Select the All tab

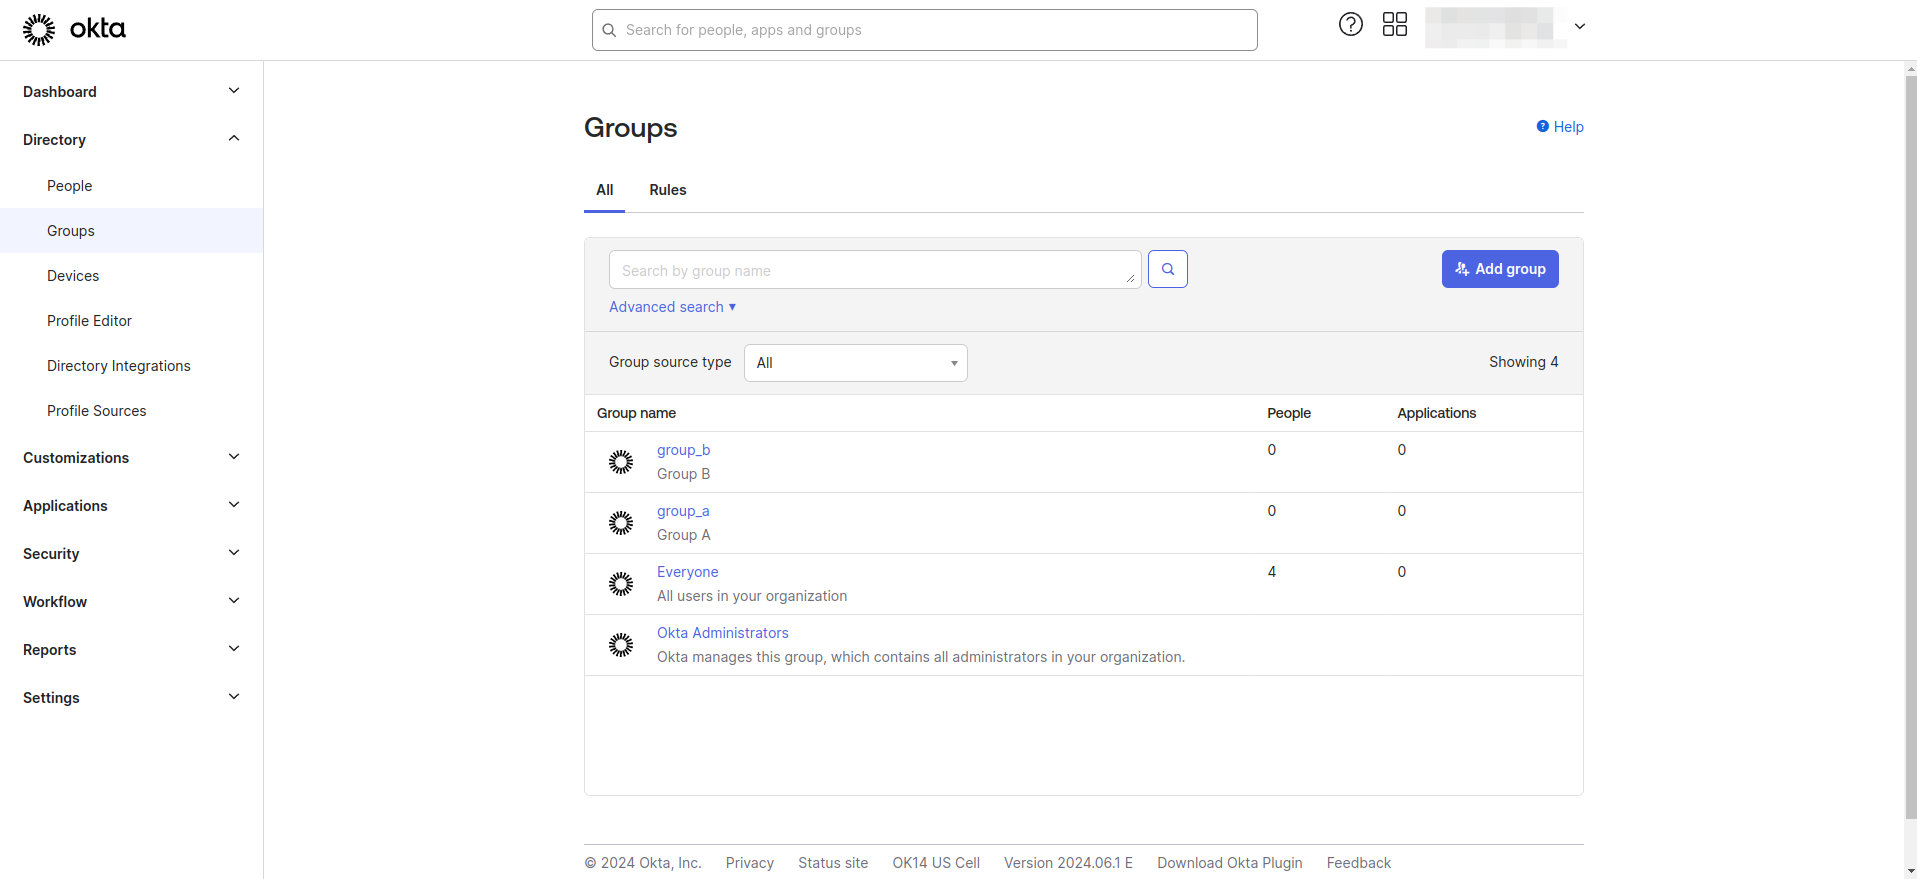point(604,190)
